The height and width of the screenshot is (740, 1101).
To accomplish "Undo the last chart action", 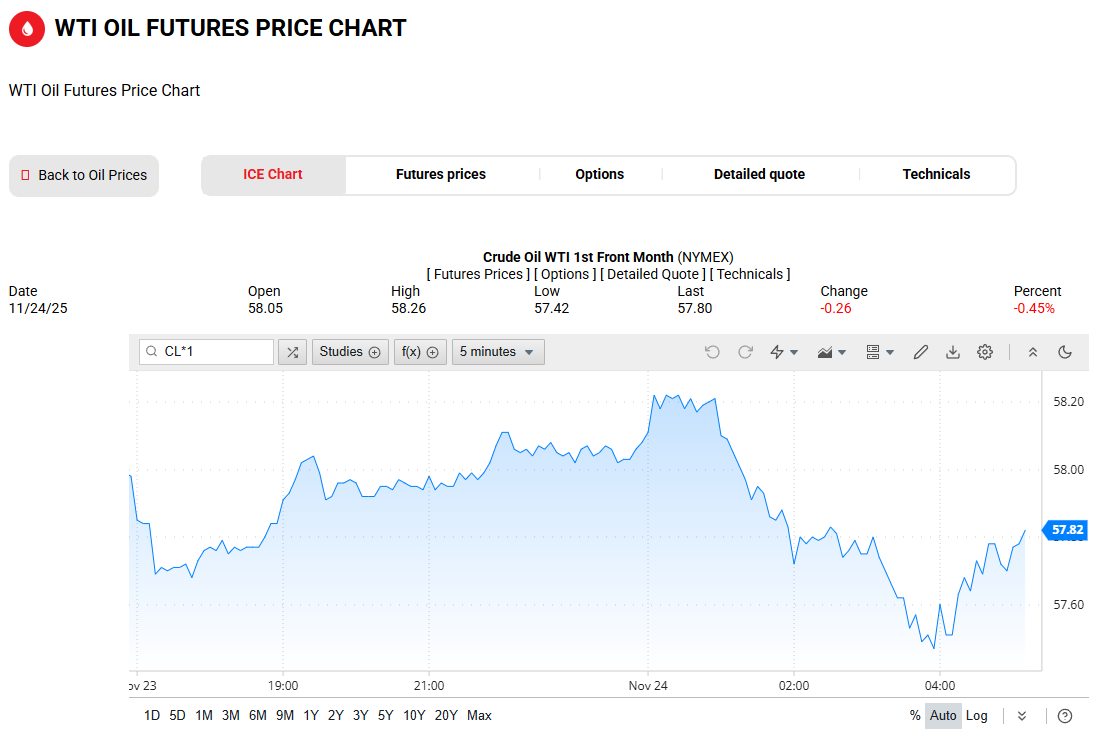I will click(x=712, y=352).
